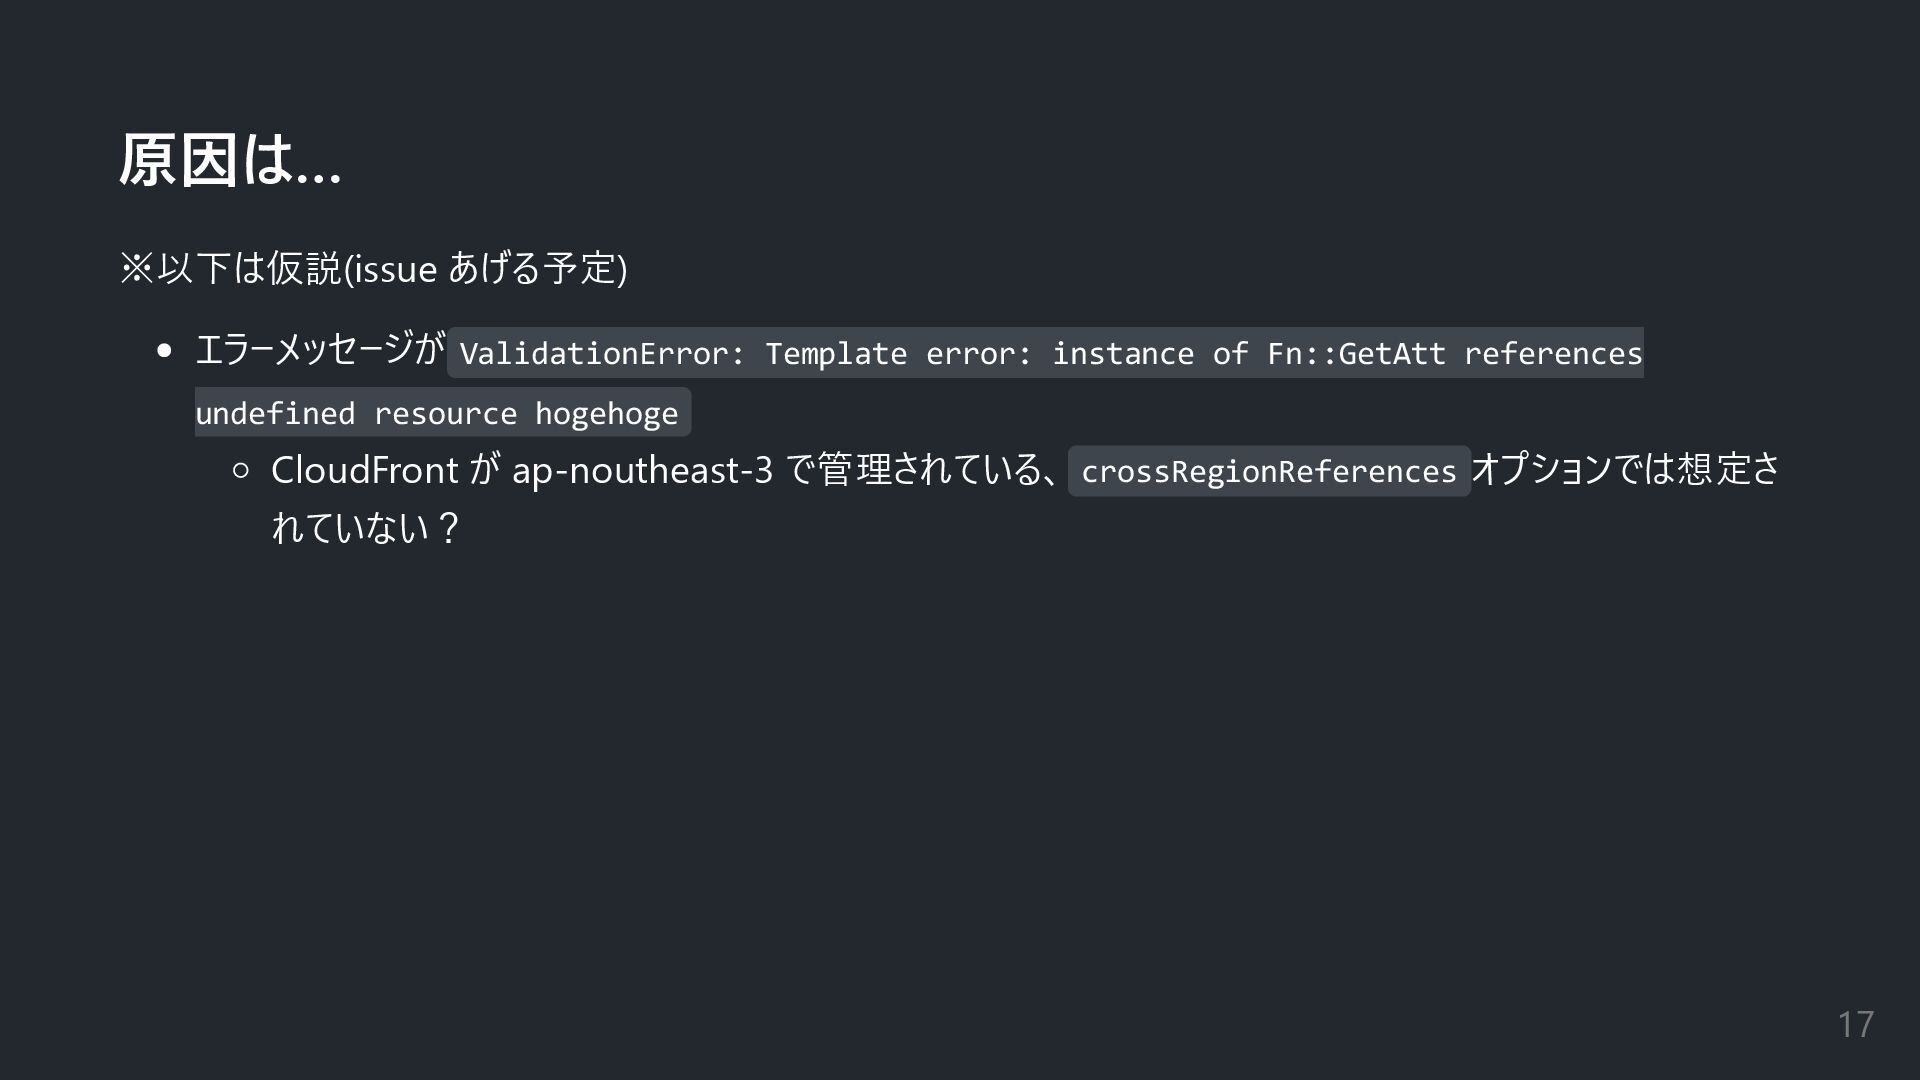1920x1080 pixels.
Task: Click the phrase Template error: in the code
Action: coord(899,353)
